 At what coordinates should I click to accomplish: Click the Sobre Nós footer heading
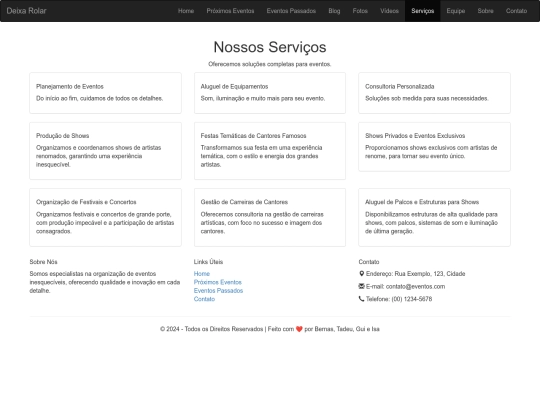[43, 262]
